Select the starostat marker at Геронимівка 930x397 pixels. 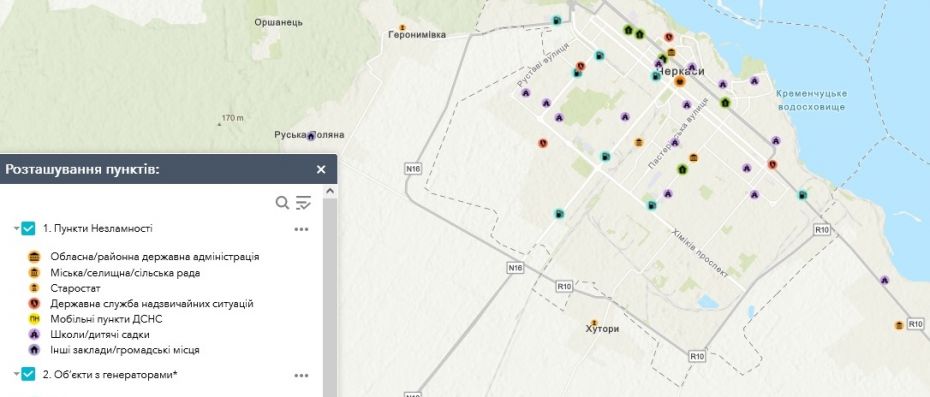click(402, 27)
